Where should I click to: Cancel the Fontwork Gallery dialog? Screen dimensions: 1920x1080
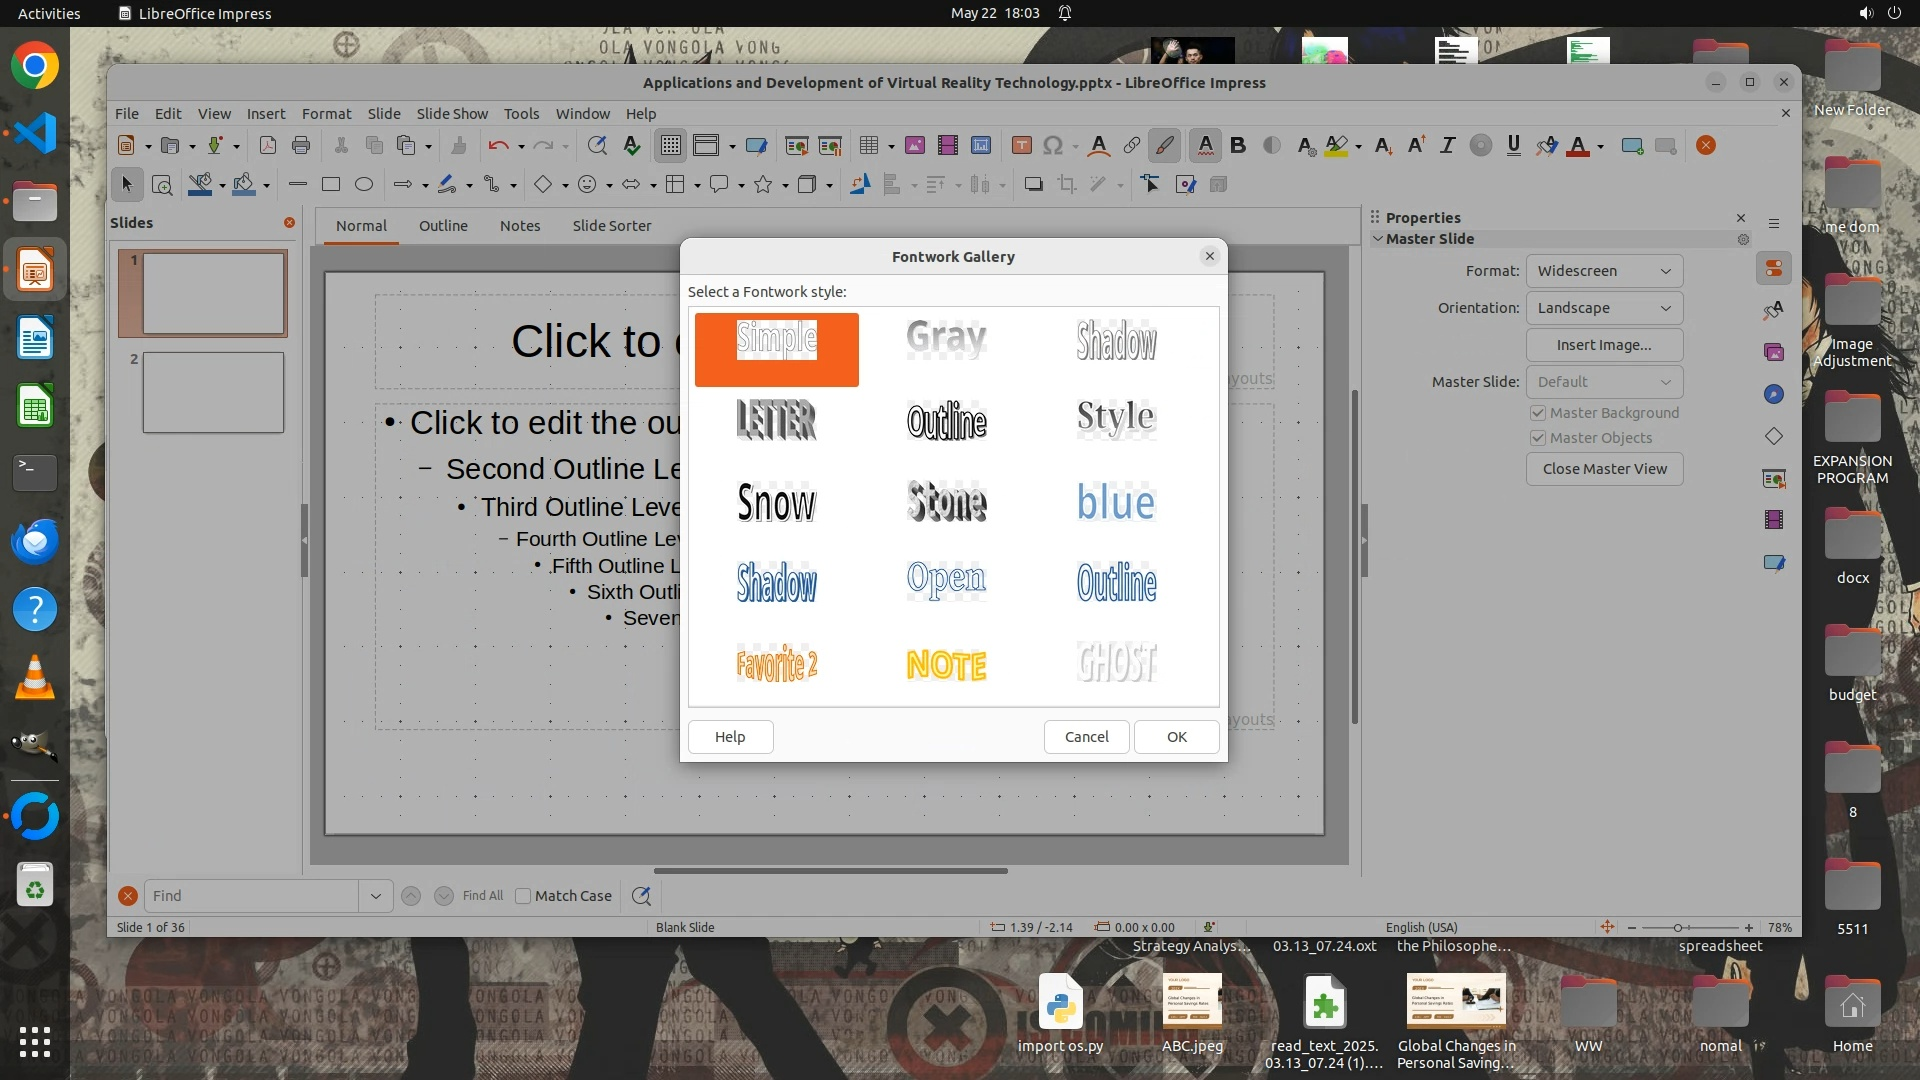point(1086,737)
